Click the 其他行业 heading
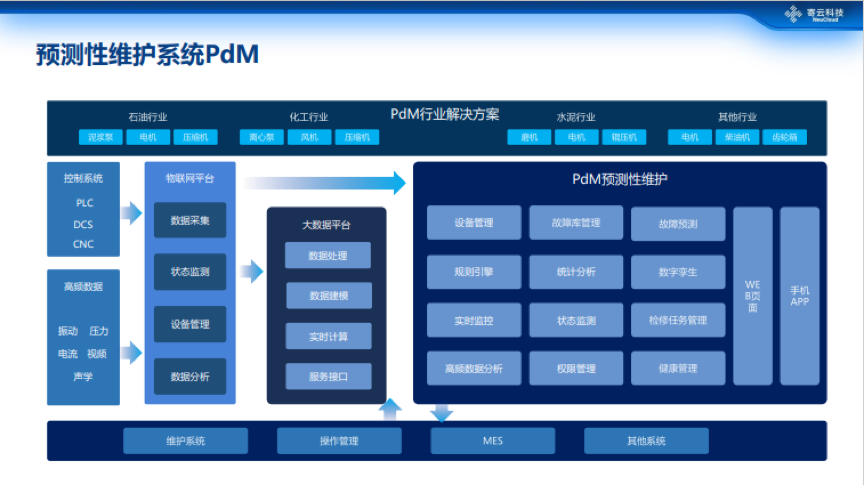Viewport: 864px width, 485px height. 737,117
